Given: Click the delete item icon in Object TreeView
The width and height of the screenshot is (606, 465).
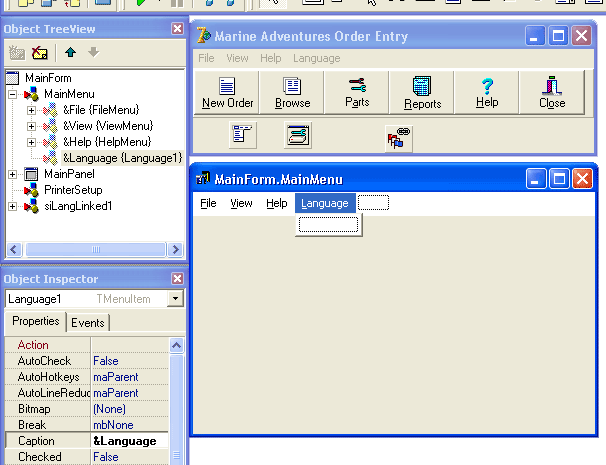Looking at the screenshot, I should 40,53.
